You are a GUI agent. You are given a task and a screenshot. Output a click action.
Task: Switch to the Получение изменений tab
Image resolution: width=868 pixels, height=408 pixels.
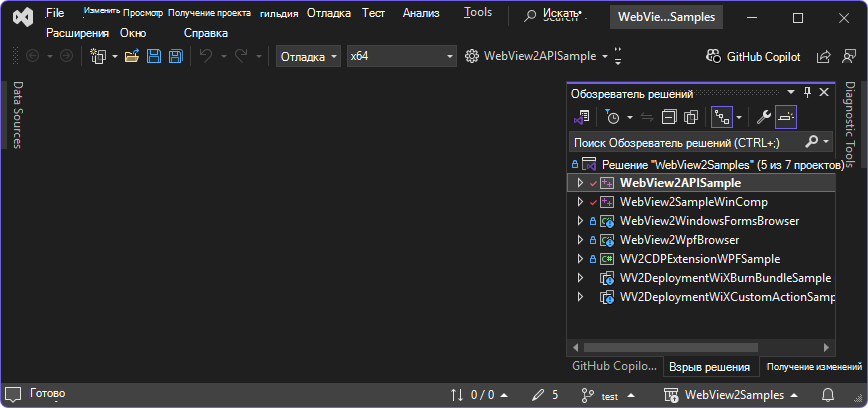(x=814, y=366)
